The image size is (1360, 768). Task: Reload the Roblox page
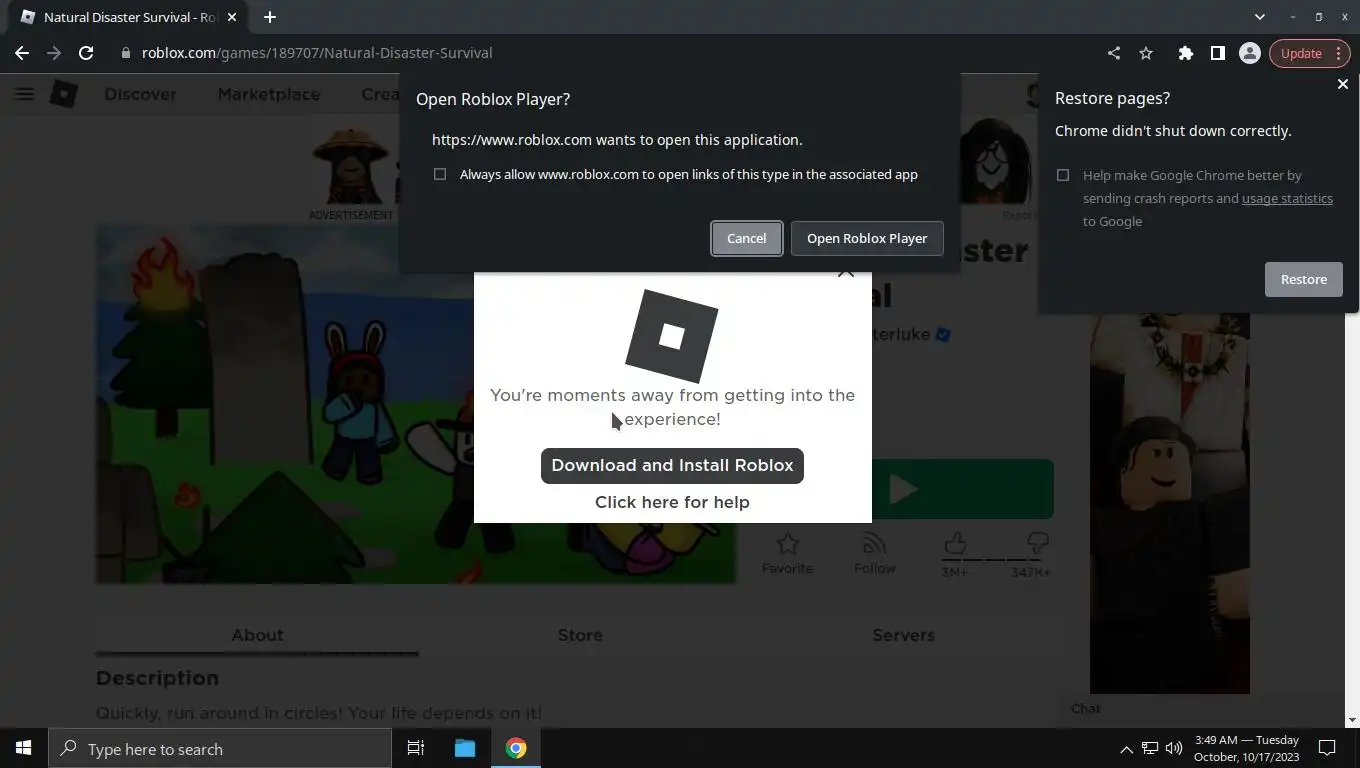click(86, 53)
